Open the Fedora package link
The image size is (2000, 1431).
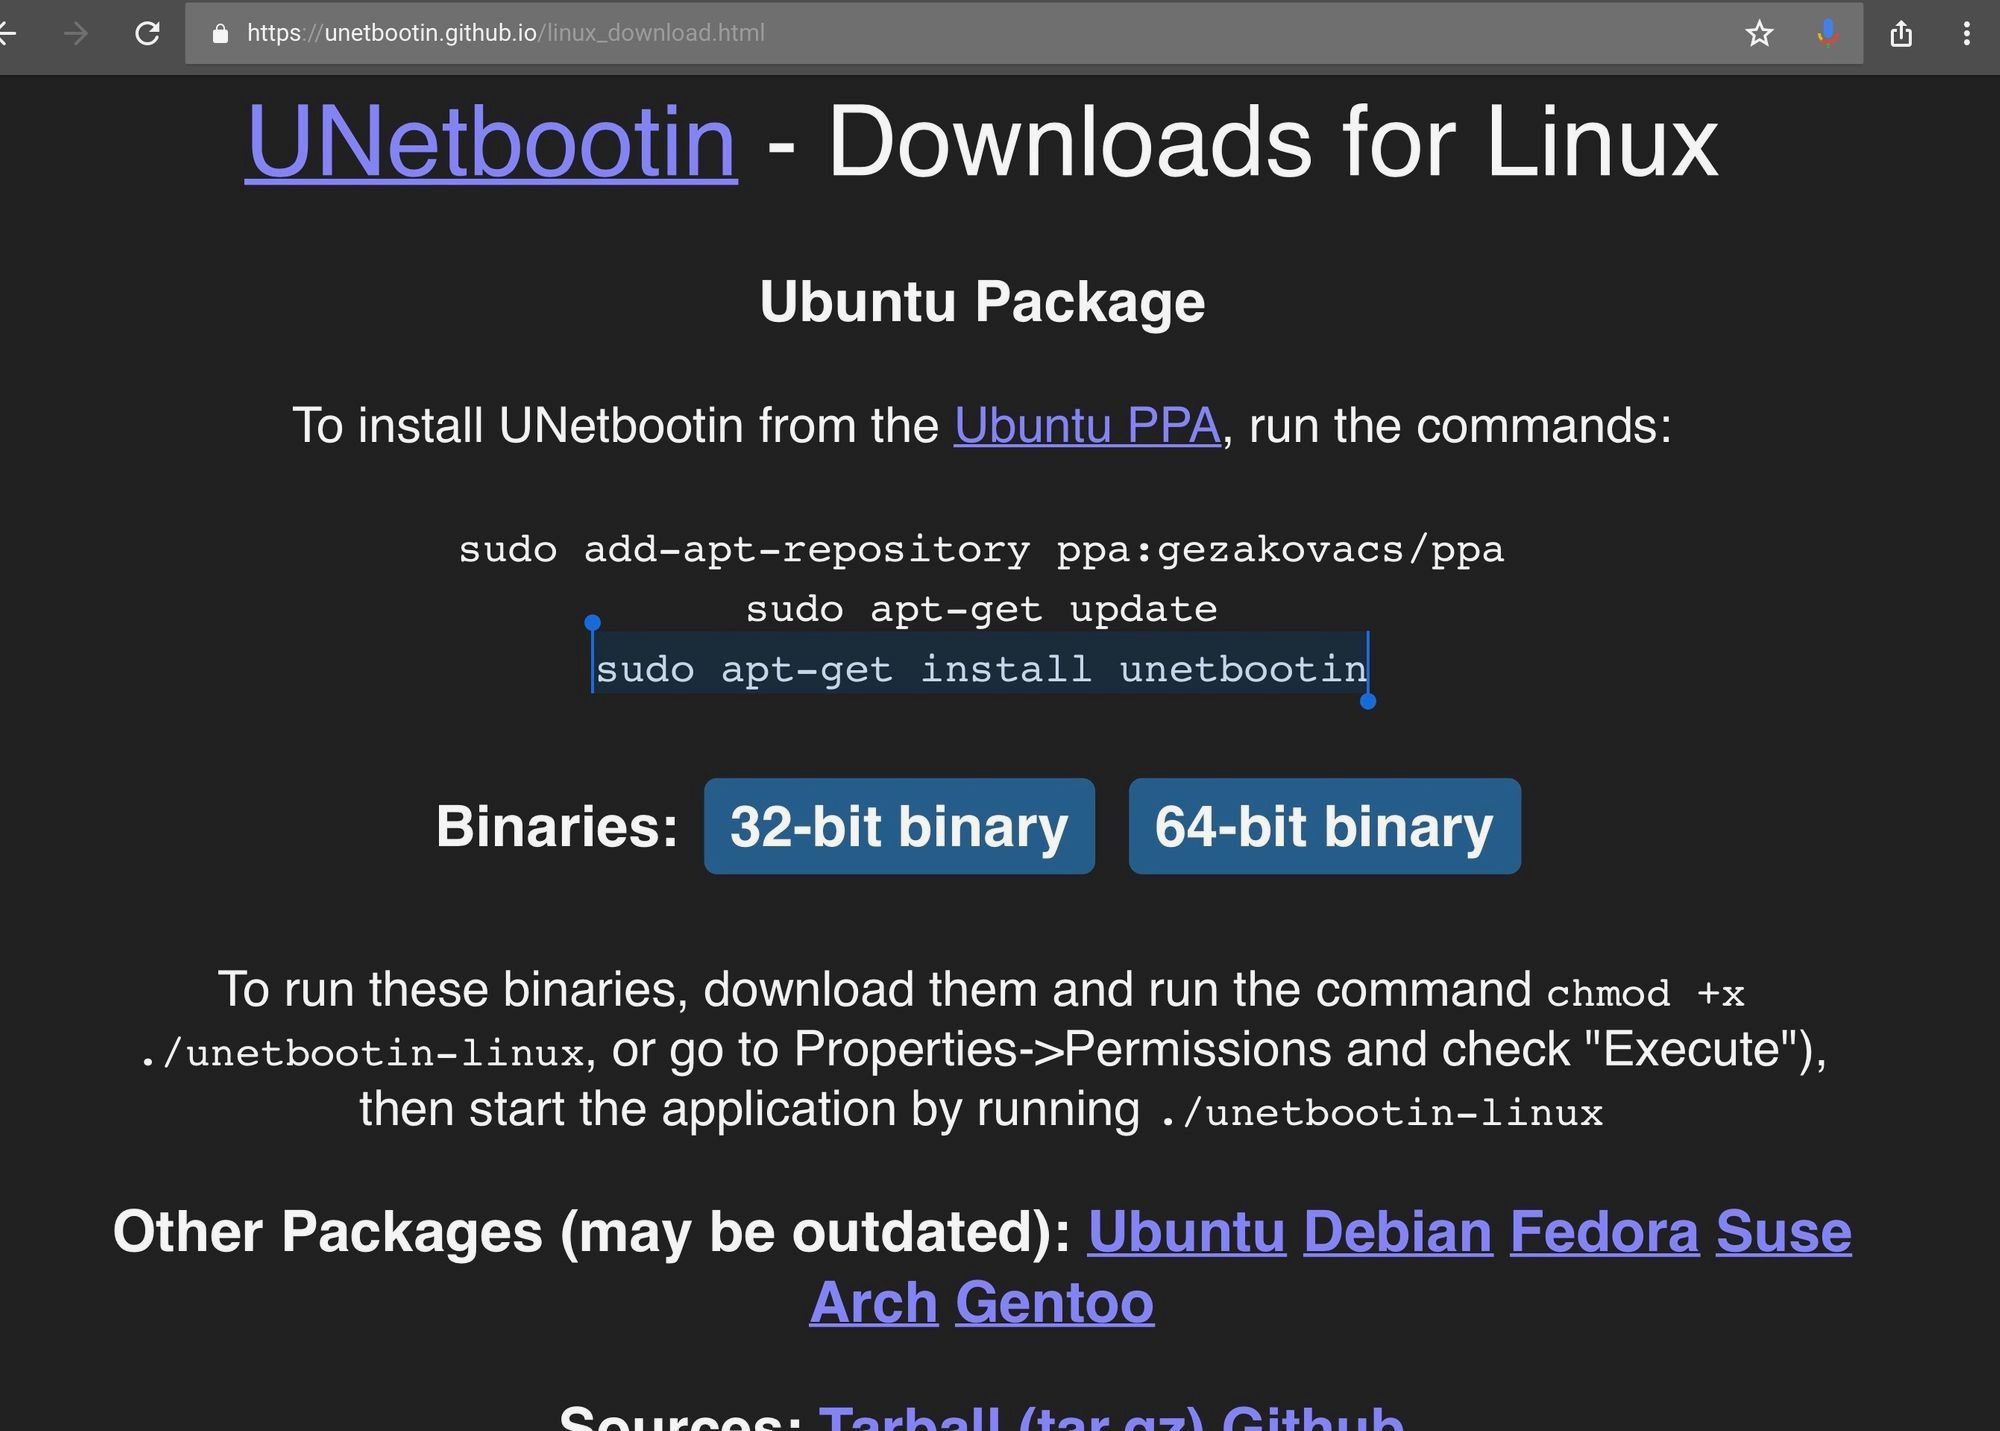pyautogui.click(x=1604, y=1231)
